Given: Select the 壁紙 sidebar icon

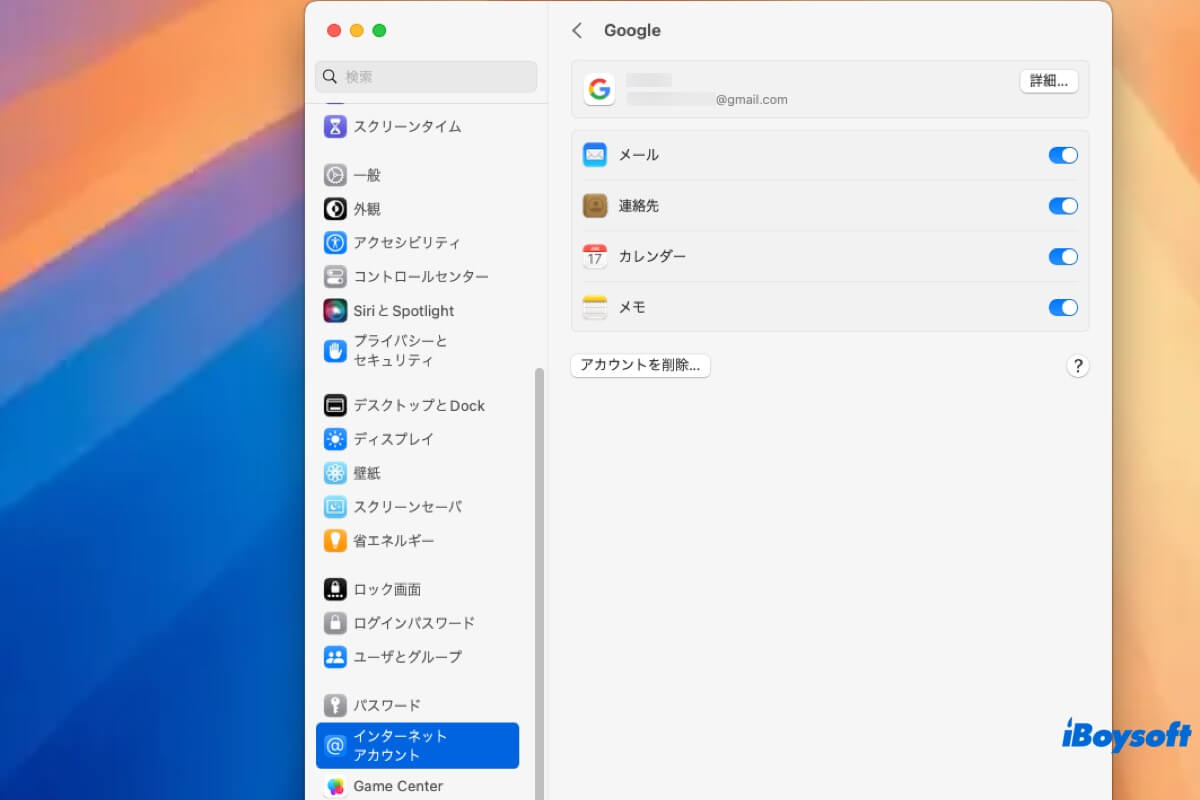Looking at the screenshot, I should click(x=334, y=472).
